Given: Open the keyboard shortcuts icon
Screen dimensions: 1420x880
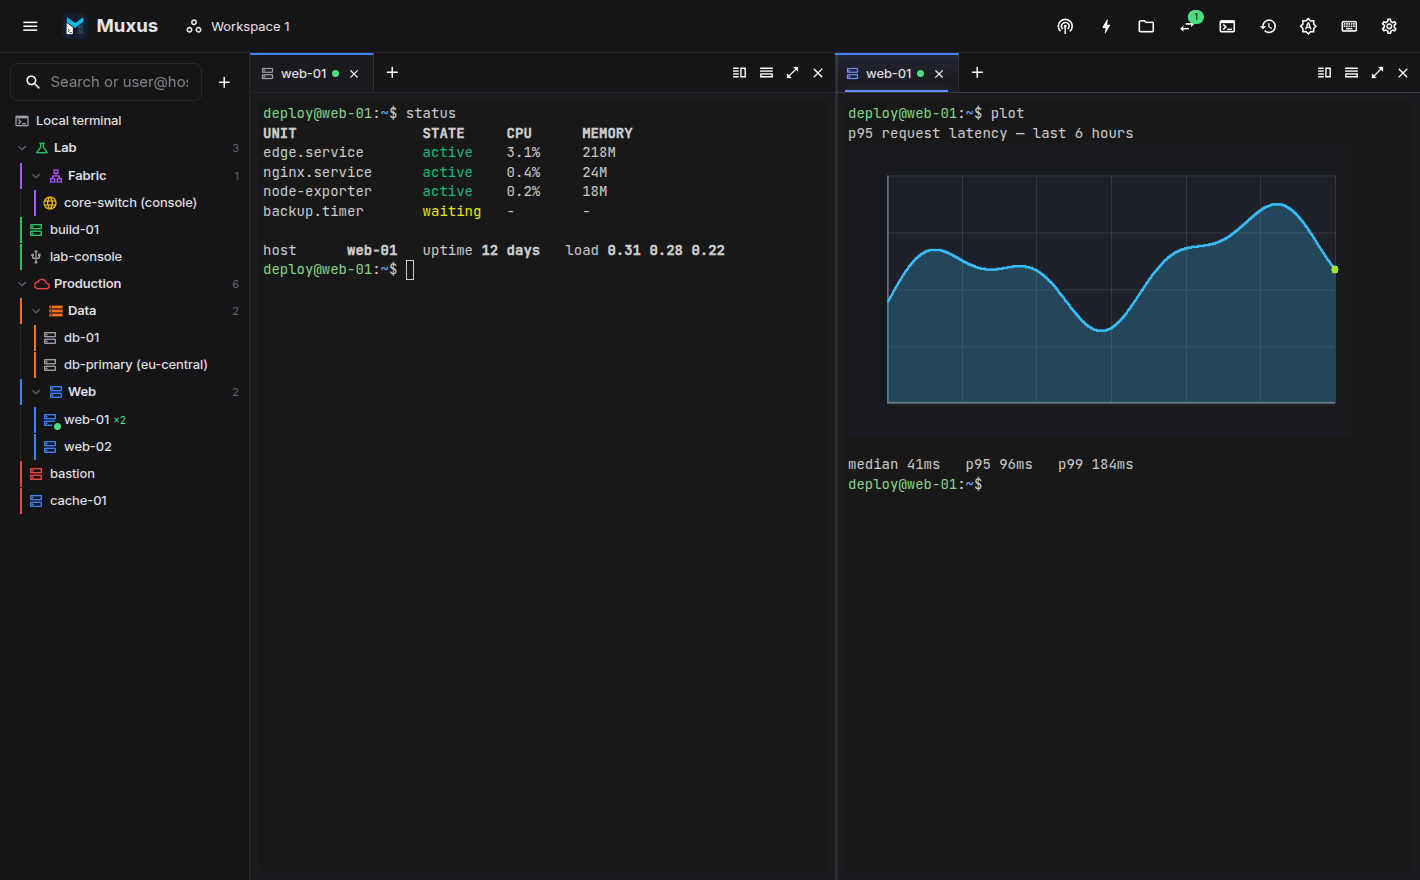Looking at the screenshot, I should tap(1349, 26).
